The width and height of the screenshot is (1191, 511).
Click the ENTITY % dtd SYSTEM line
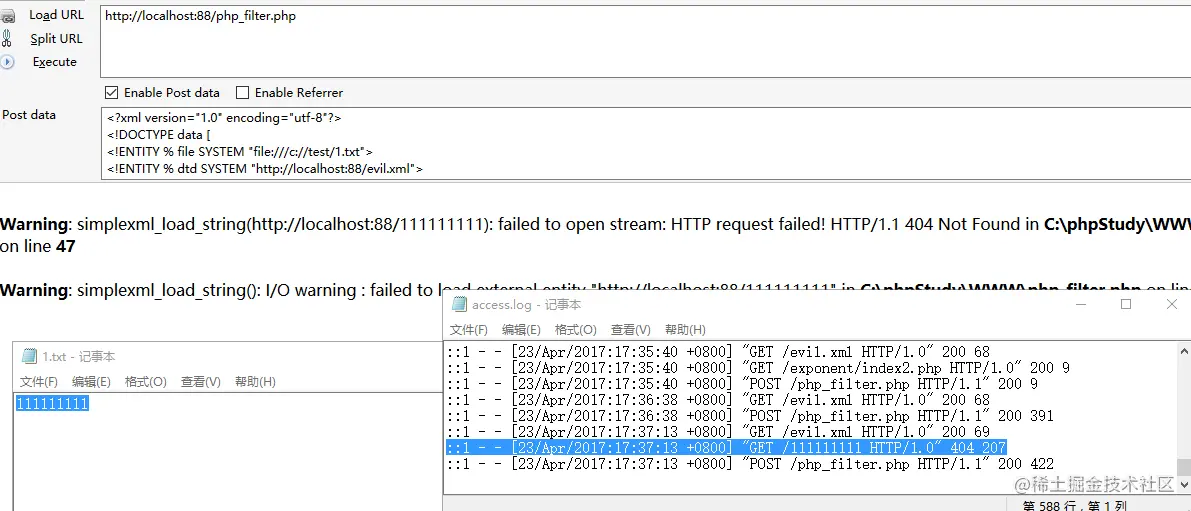[x=264, y=169]
